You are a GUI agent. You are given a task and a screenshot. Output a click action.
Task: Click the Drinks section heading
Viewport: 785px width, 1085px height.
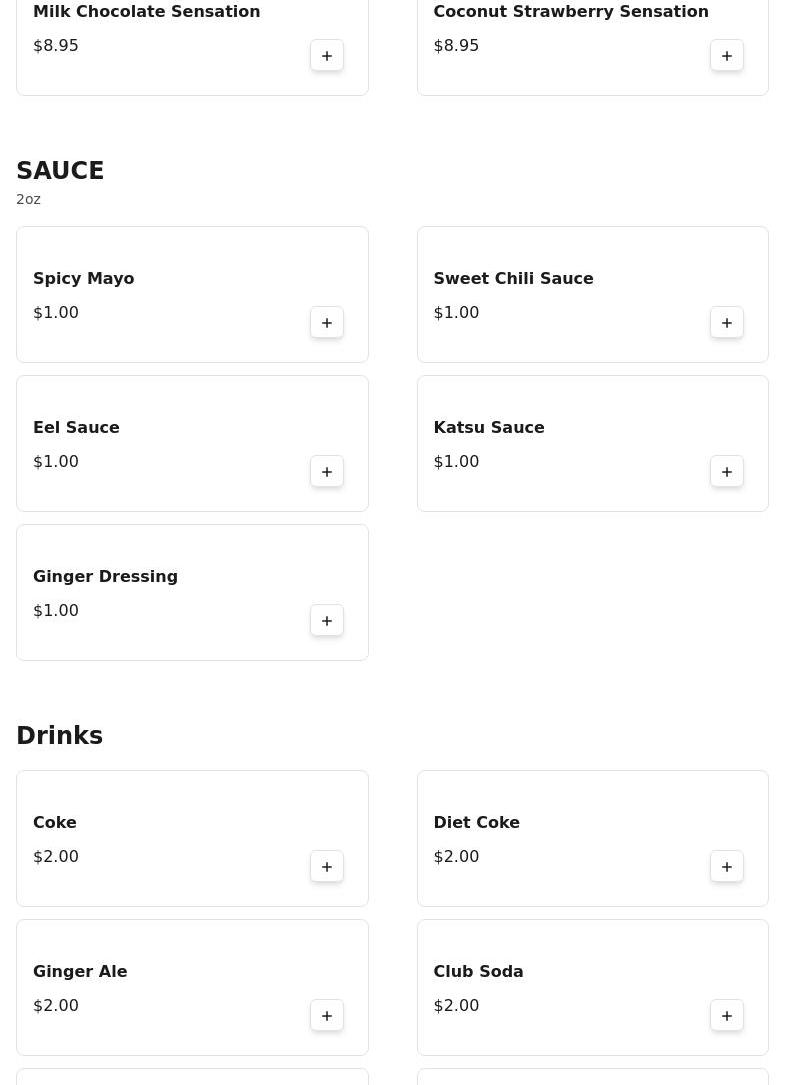(60, 736)
